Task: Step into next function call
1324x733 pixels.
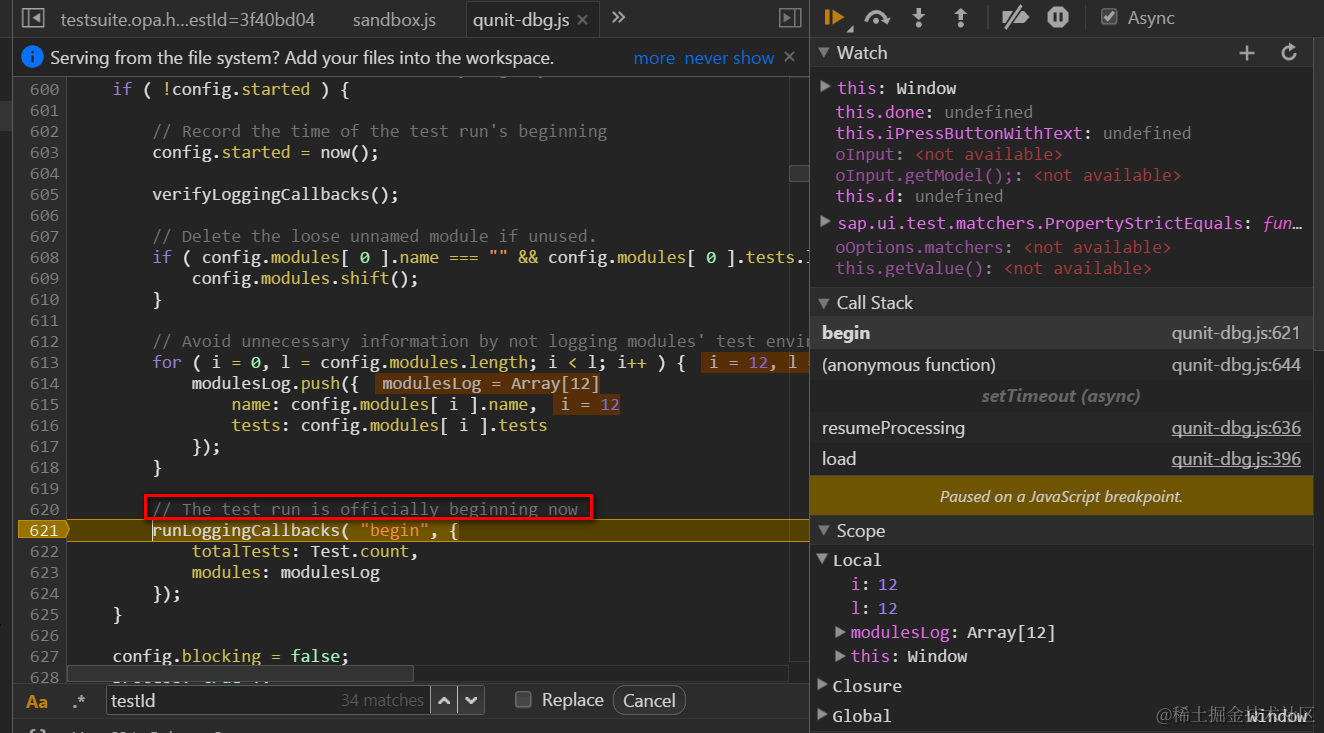Action: 919,17
